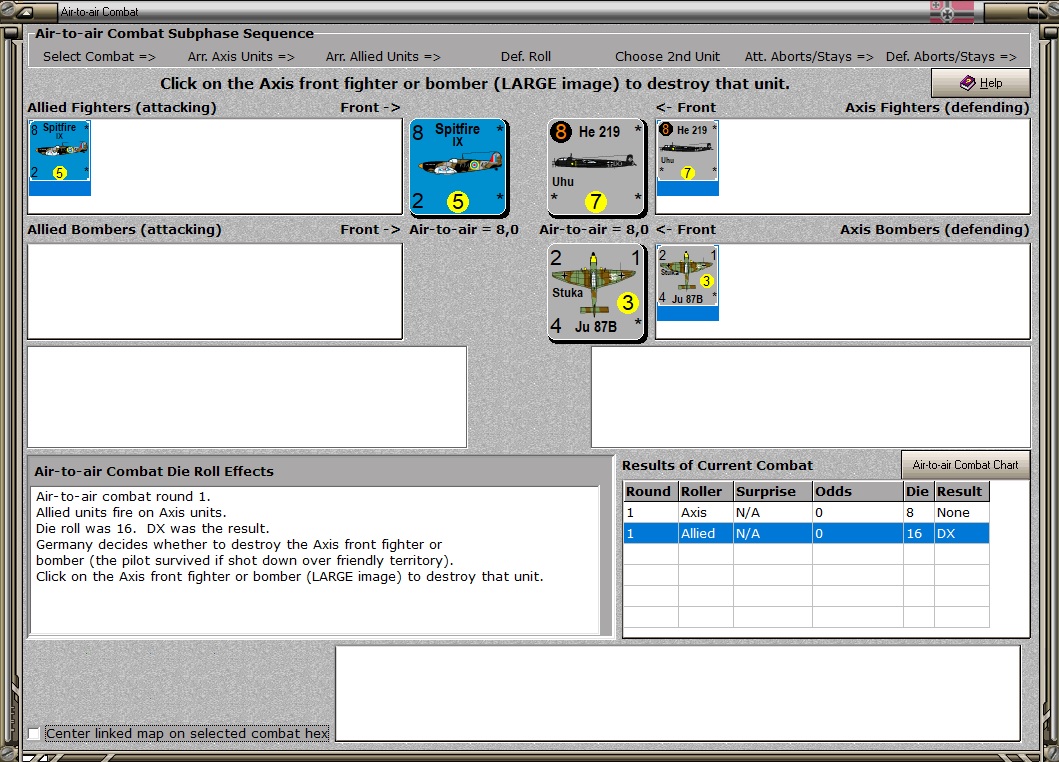The width and height of the screenshot is (1059, 762).
Task: Open the Help button
Action: coord(981,83)
